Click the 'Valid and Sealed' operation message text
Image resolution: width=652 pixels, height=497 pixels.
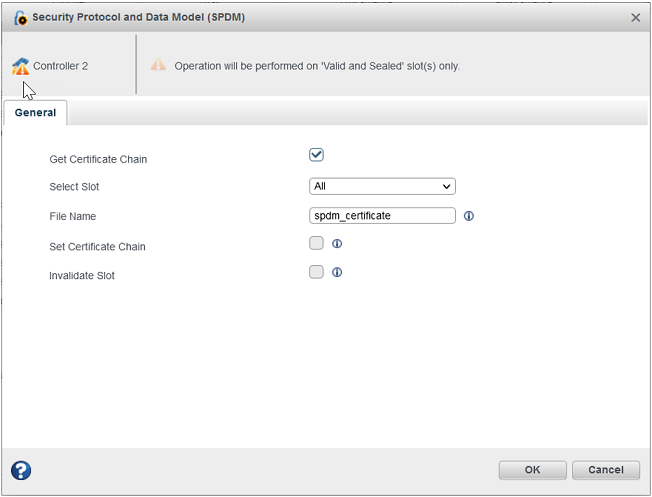[x=317, y=66]
